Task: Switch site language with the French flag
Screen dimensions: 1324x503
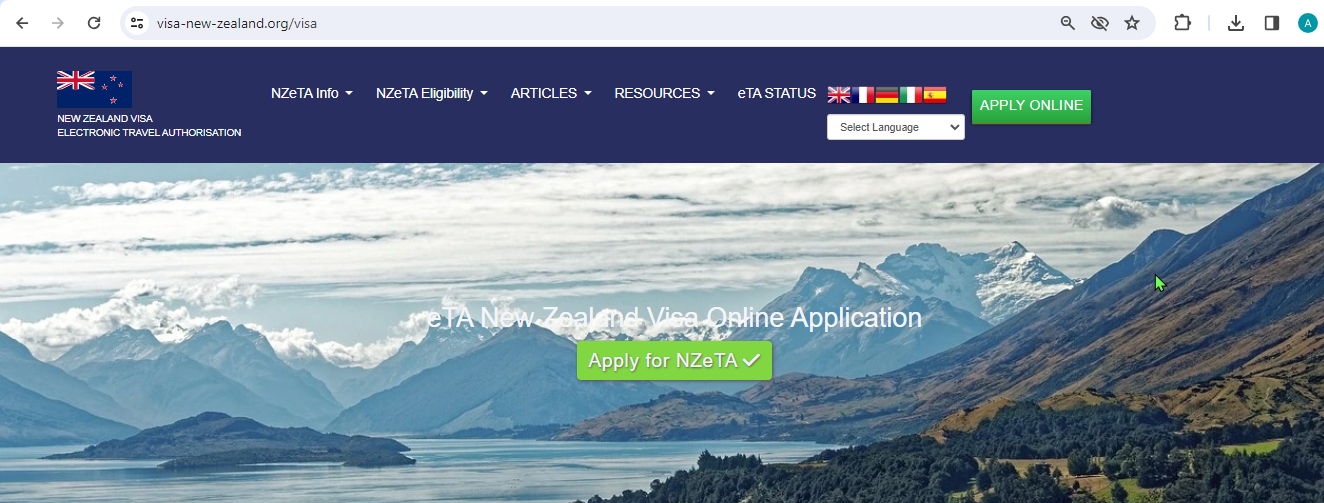Action: [x=863, y=95]
